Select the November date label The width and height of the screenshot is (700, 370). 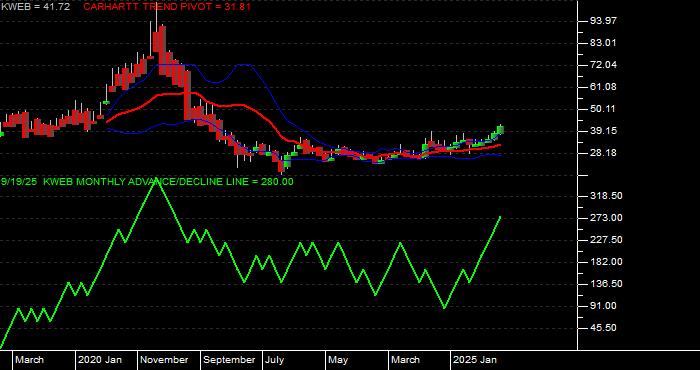(x=165, y=360)
